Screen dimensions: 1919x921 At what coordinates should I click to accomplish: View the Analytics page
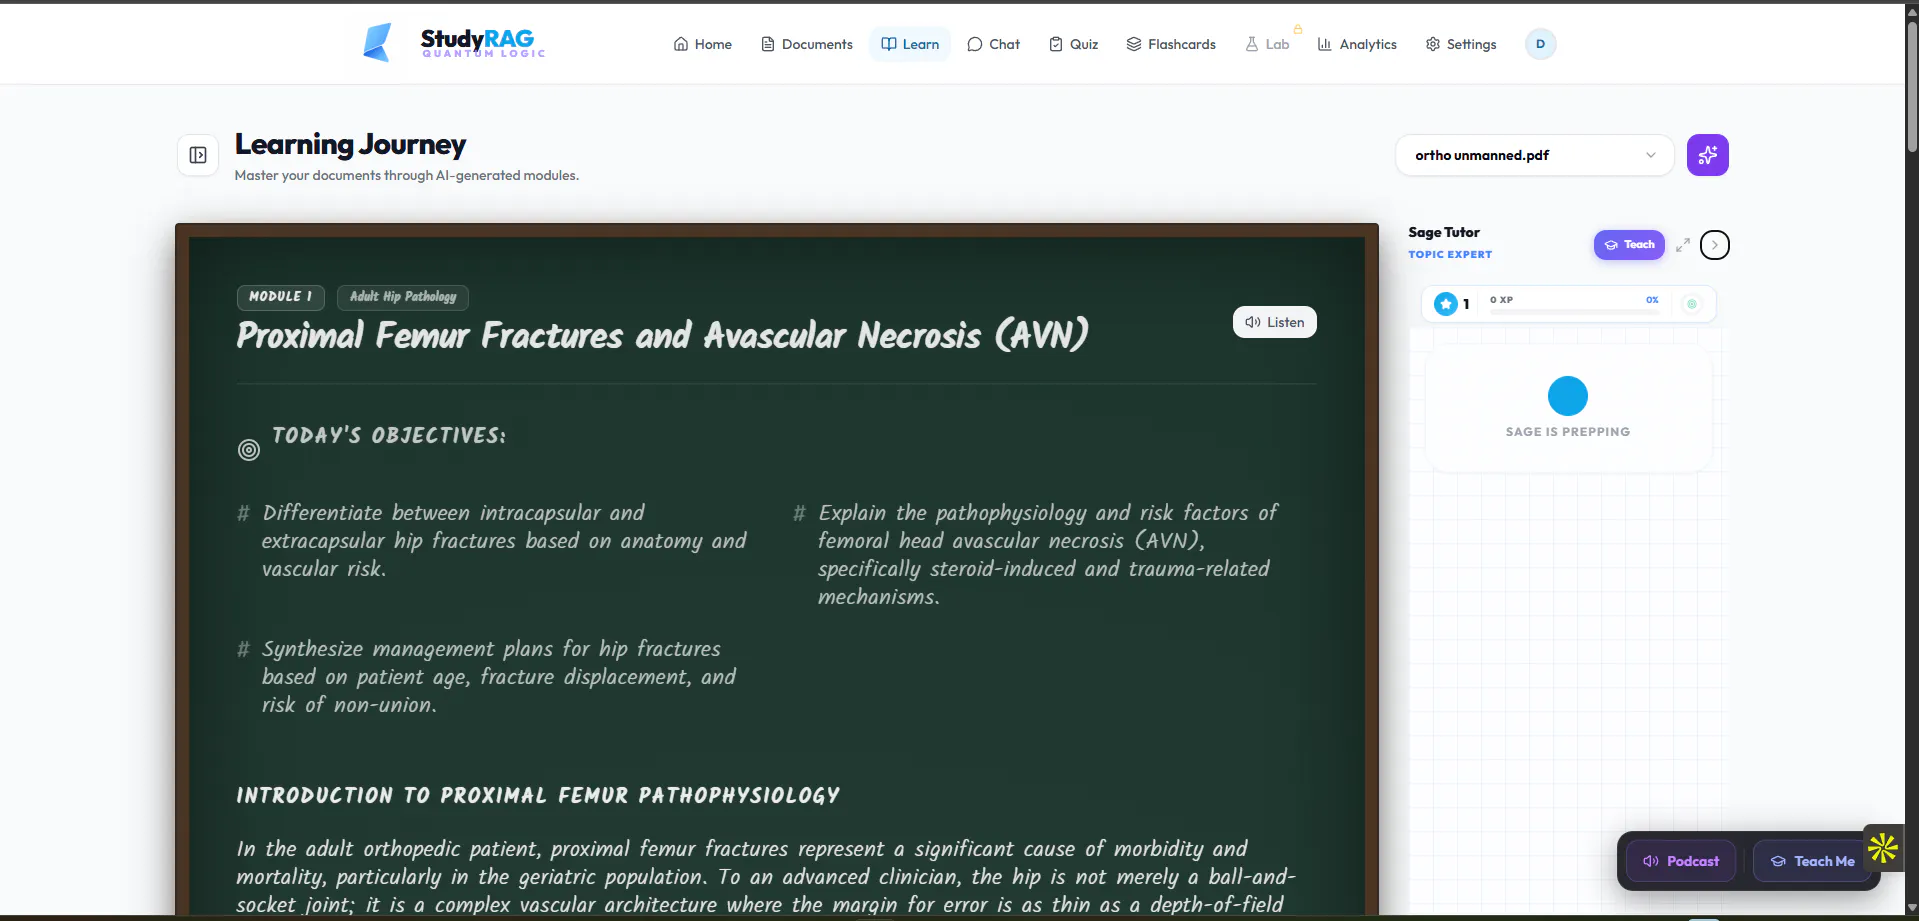tap(1357, 44)
